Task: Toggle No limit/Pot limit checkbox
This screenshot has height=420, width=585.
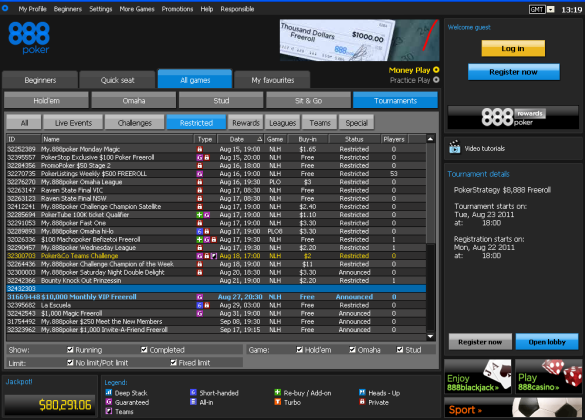Action: [x=70, y=363]
